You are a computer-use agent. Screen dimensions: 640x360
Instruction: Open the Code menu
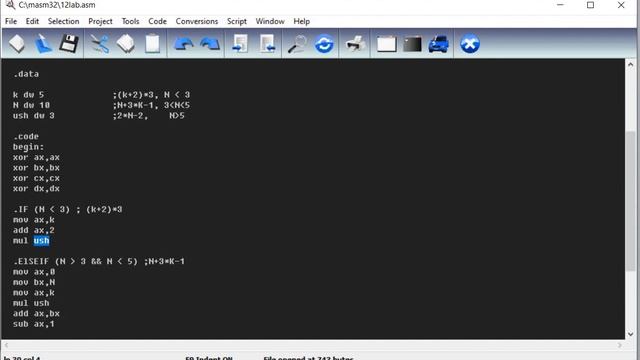click(x=157, y=21)
